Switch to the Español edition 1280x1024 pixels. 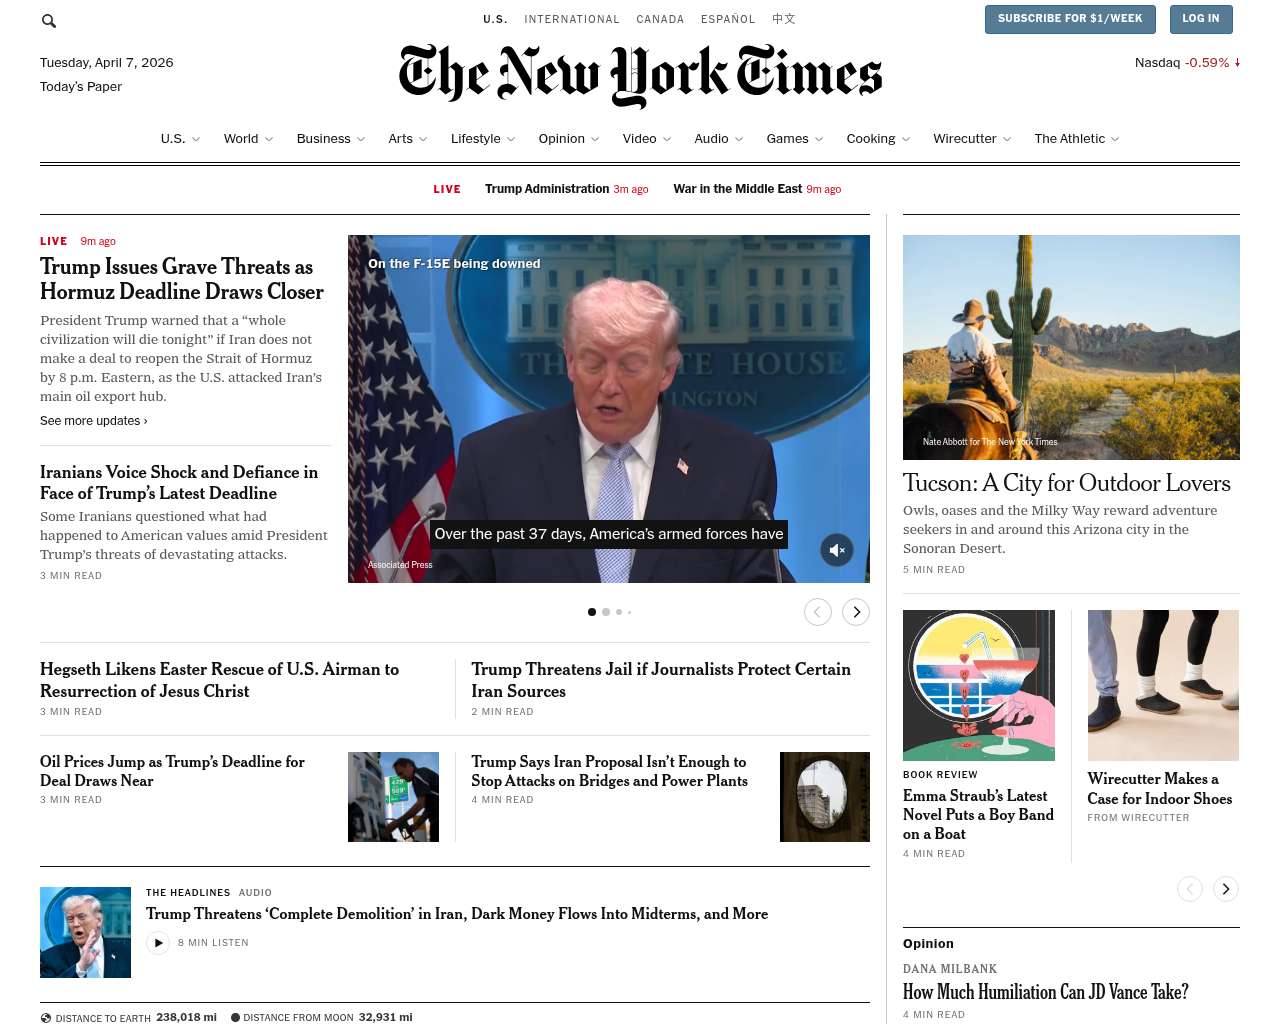pos(728,19)
